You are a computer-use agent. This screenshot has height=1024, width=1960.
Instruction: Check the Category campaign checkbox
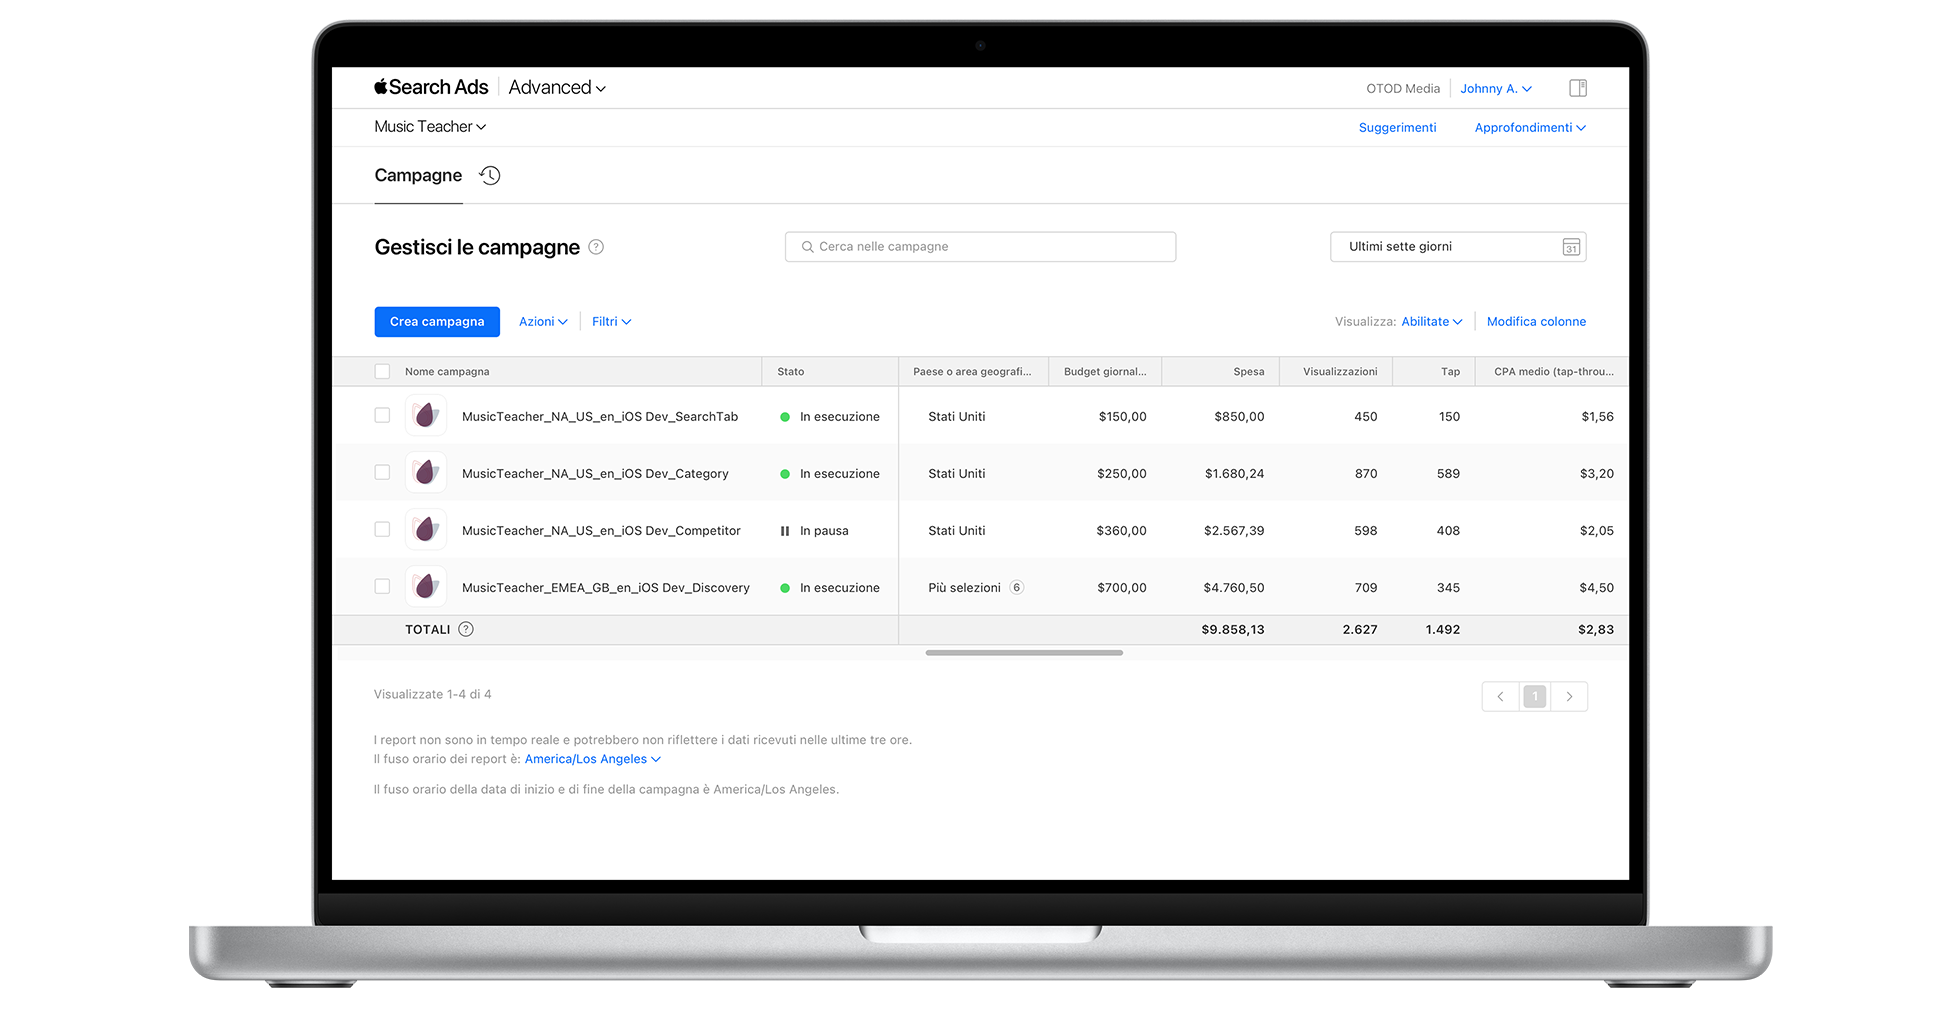coord(382,472)
